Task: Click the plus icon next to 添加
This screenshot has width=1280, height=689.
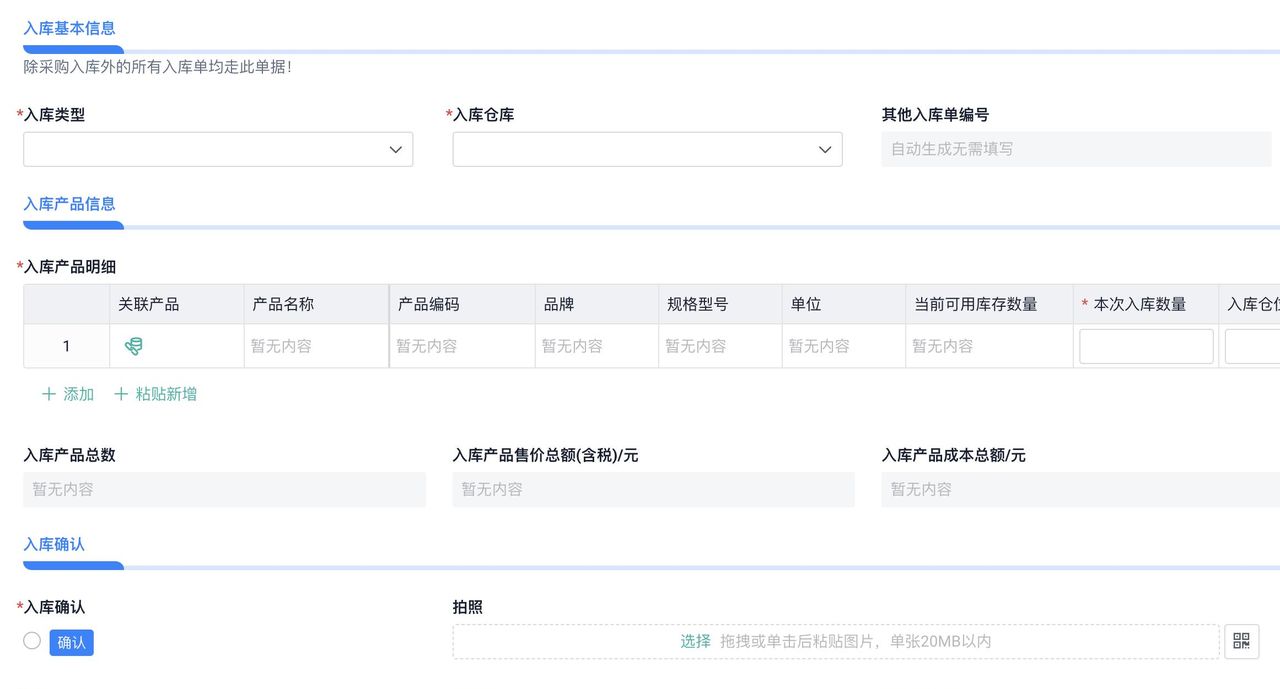Action: [50, 393]
